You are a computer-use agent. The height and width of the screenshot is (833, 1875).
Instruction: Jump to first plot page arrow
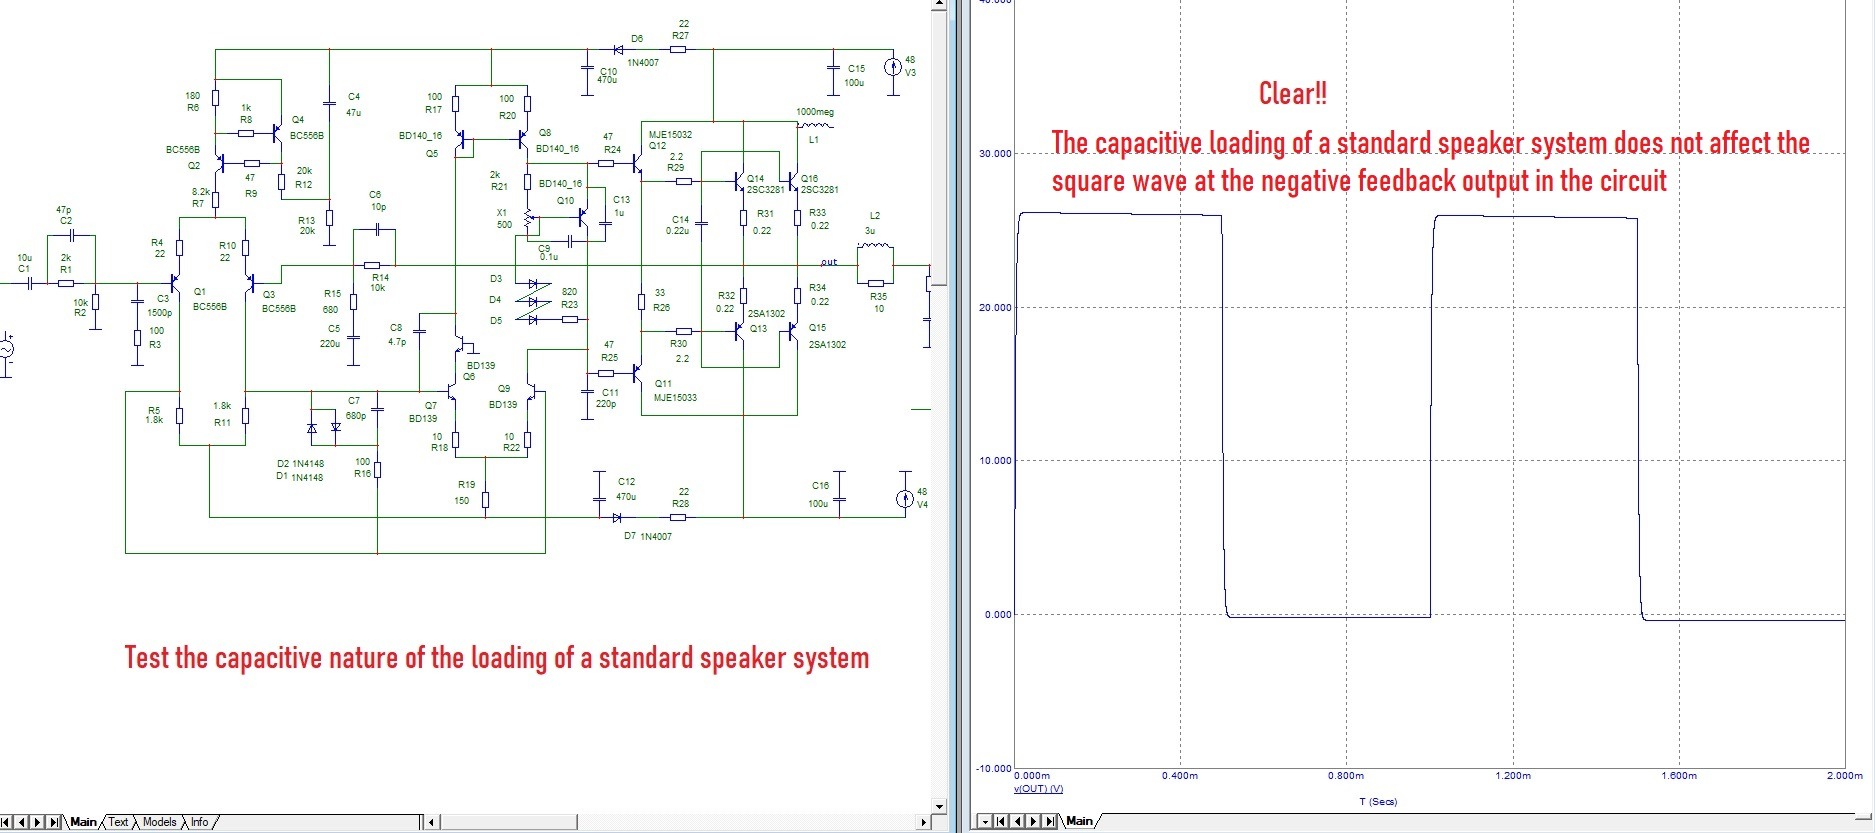click(x=1001, y=822)
